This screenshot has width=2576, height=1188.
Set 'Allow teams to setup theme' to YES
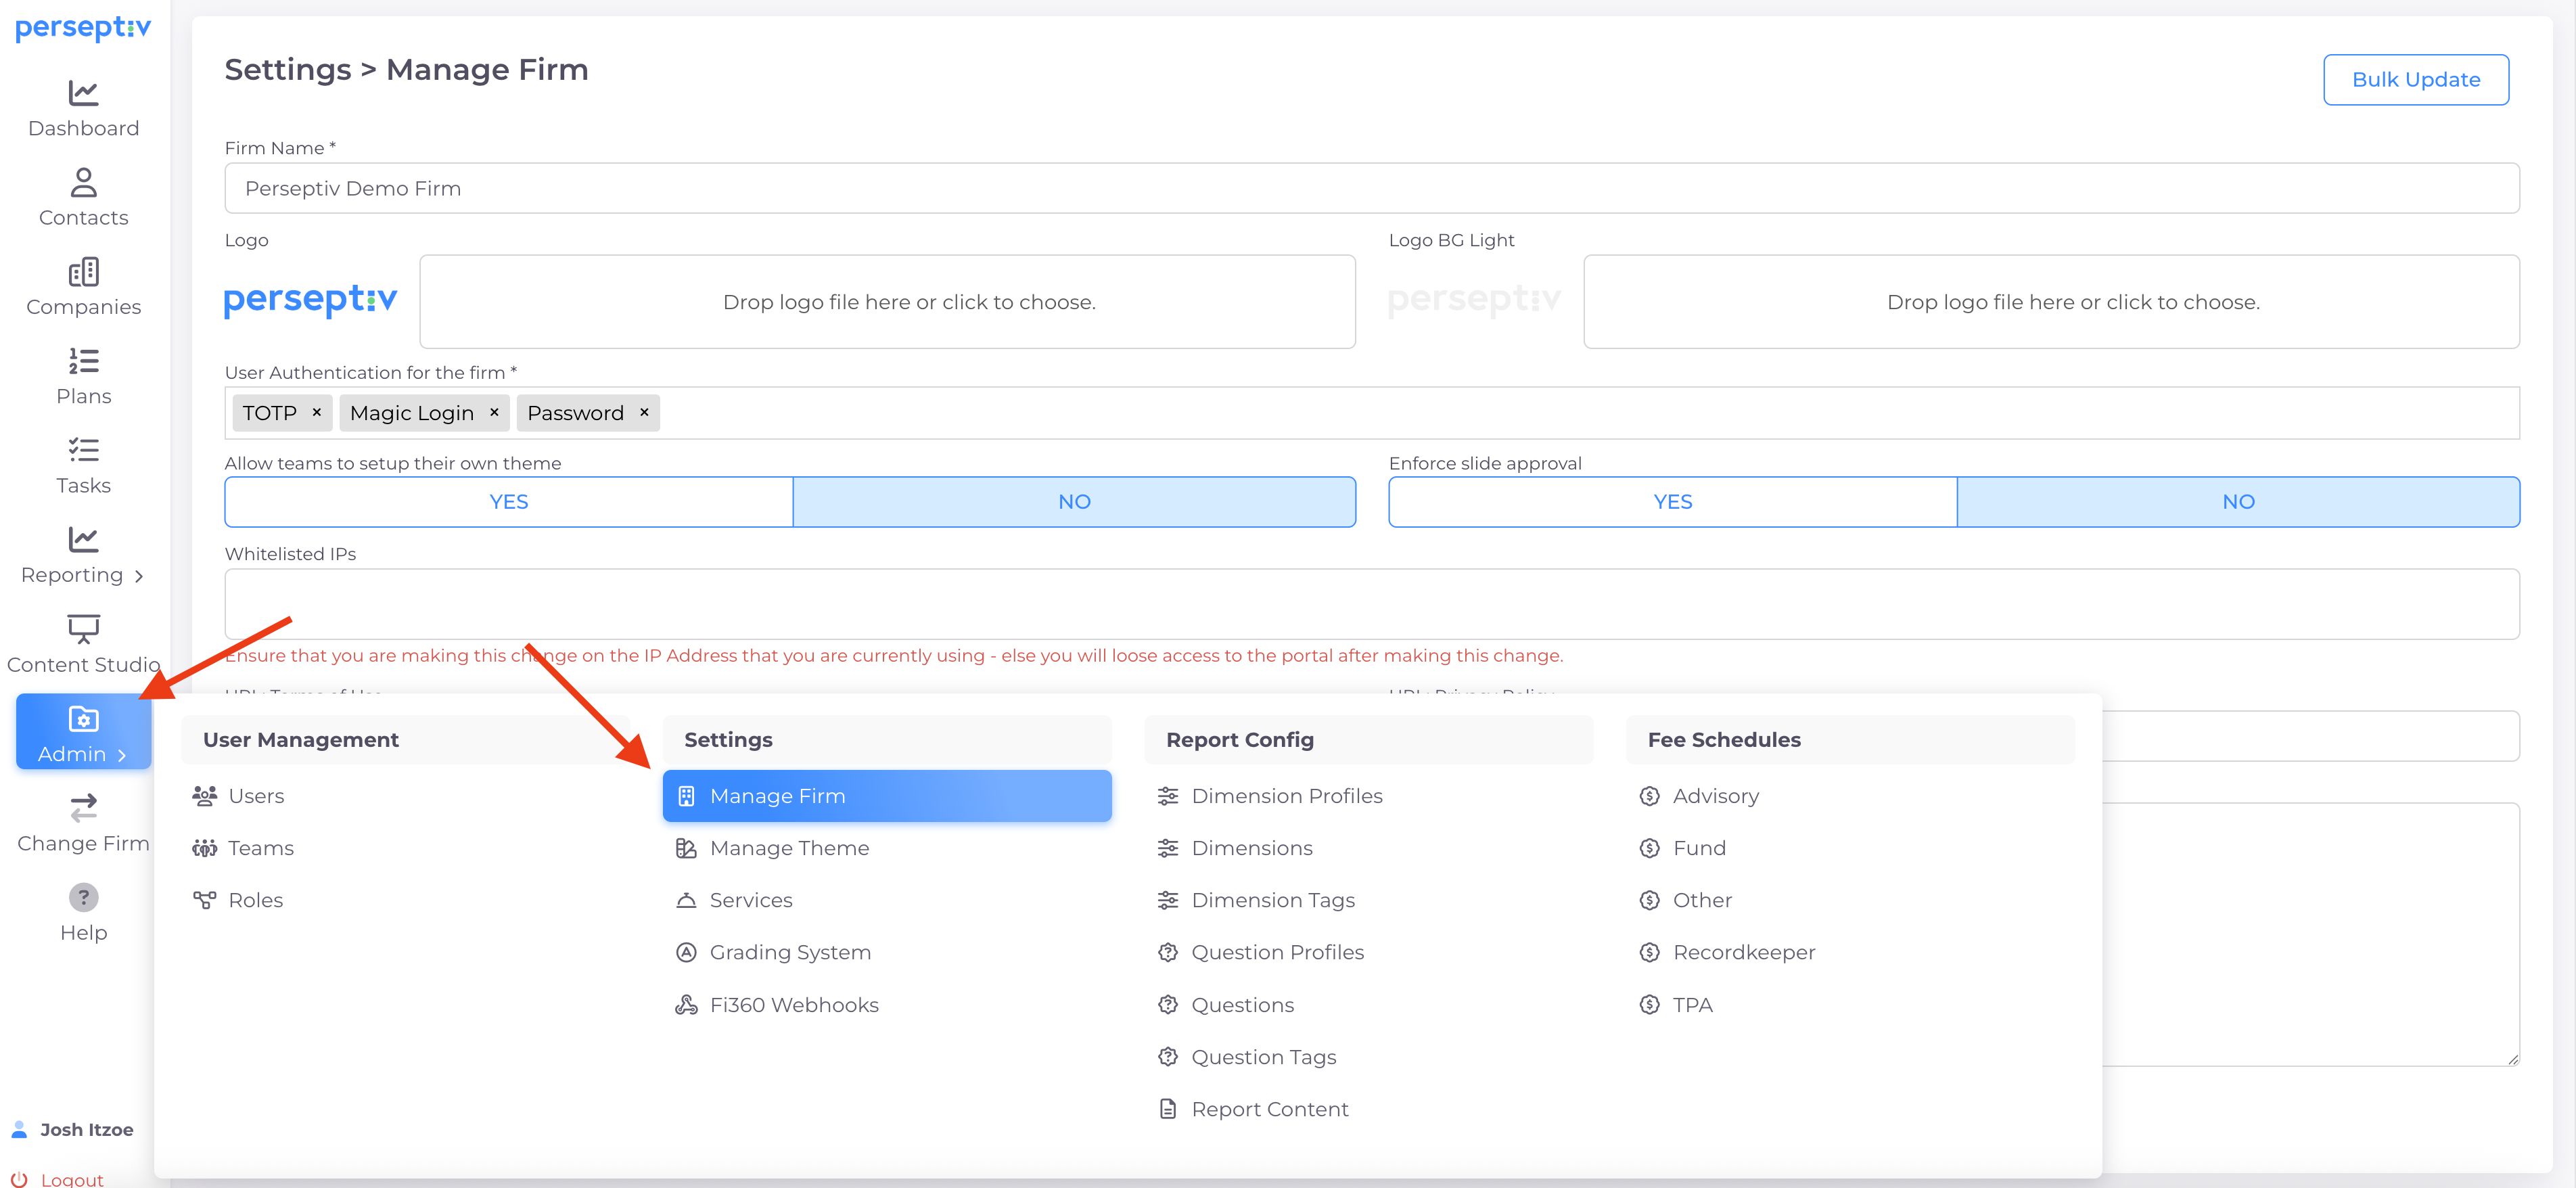click(508, 502)
